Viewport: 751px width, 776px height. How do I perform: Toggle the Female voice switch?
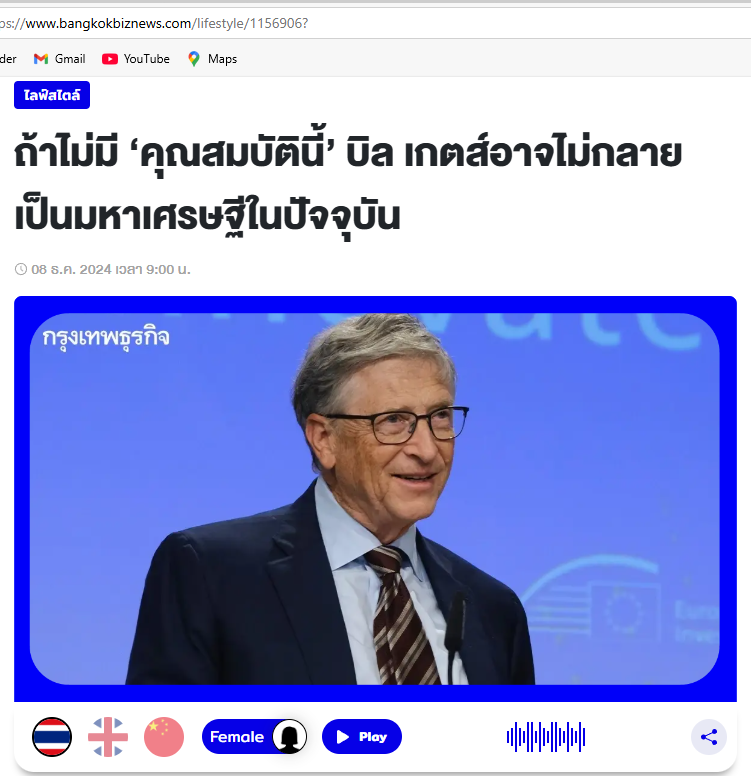point(254,736)
